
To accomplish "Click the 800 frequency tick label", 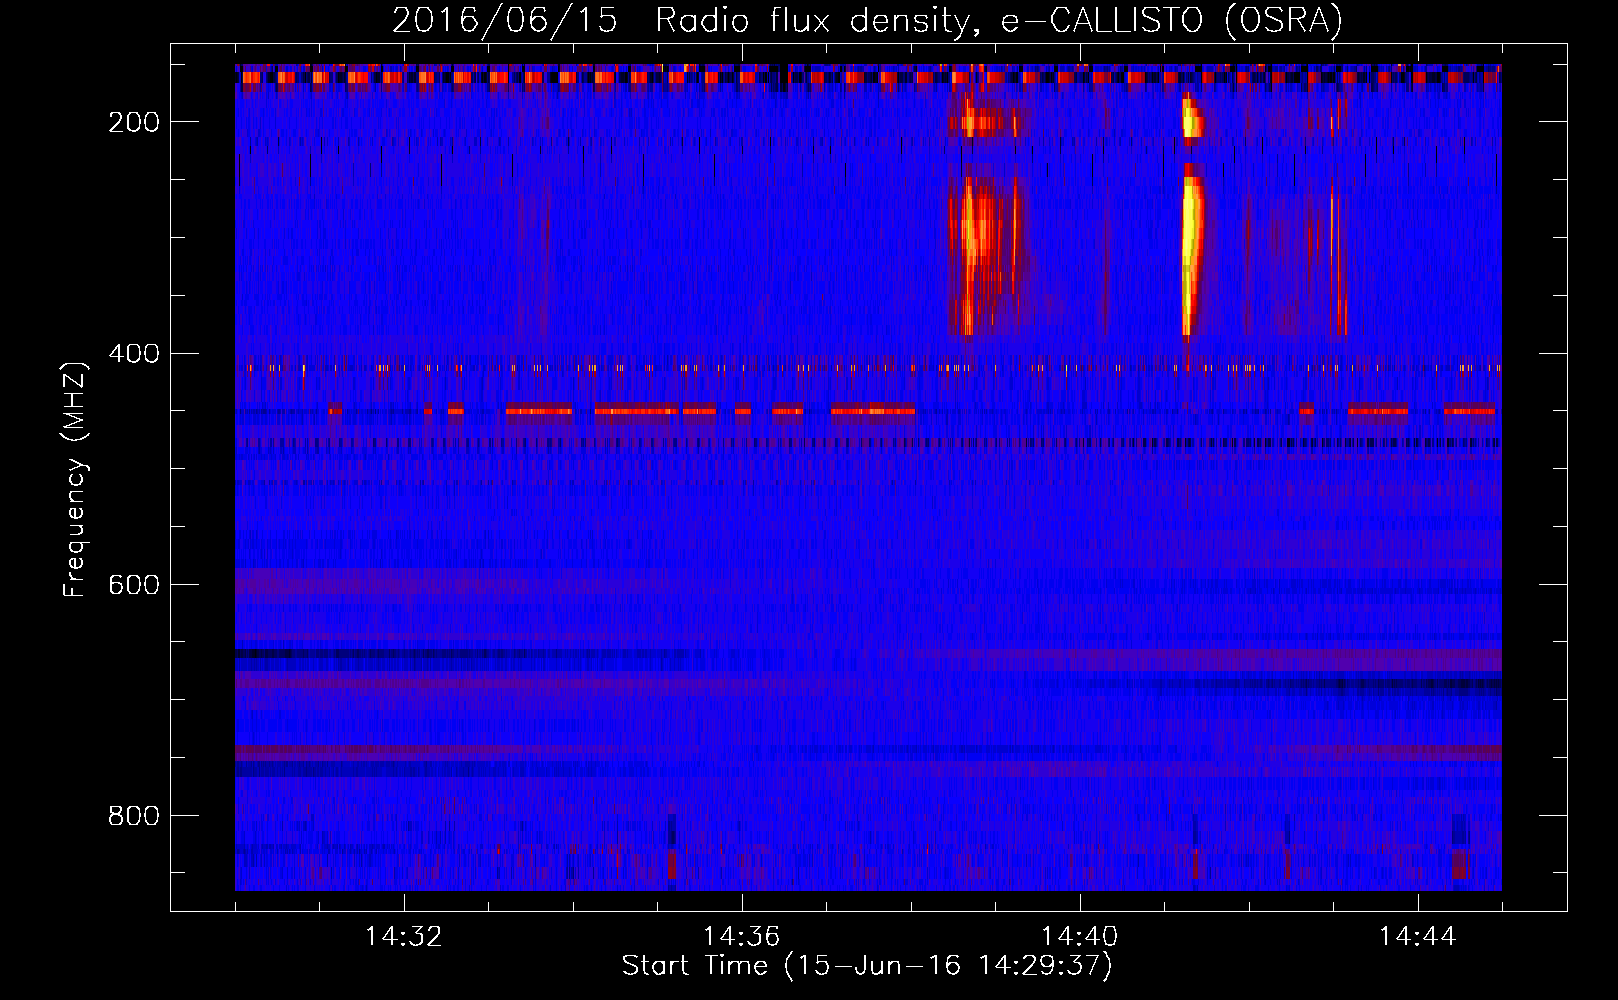I will tap(134, 816).
